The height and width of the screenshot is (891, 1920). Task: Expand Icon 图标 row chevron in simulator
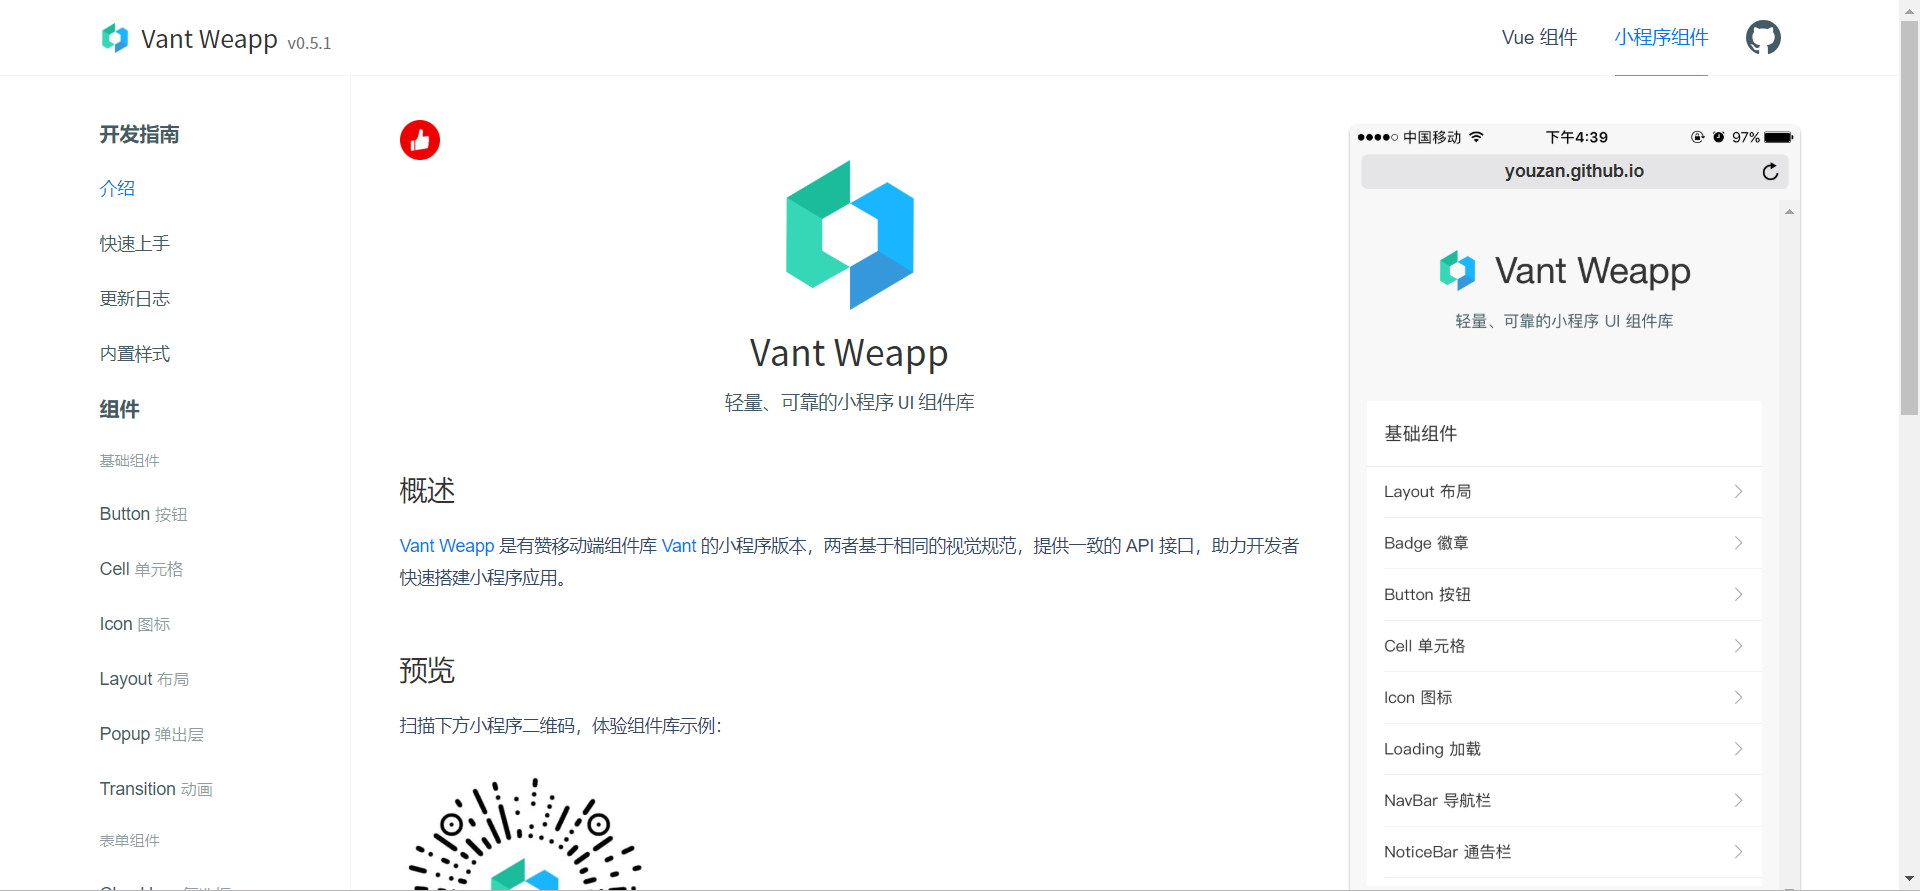1738,698
